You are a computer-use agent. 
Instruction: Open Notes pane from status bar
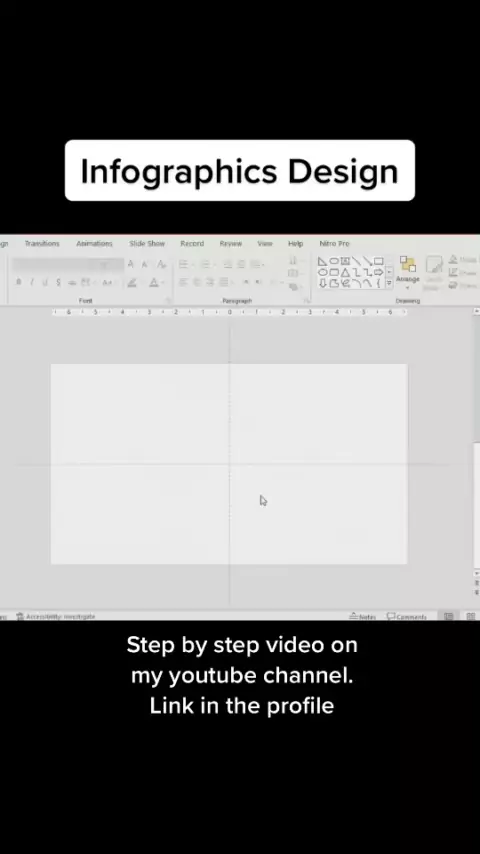(x=363, y=617)
